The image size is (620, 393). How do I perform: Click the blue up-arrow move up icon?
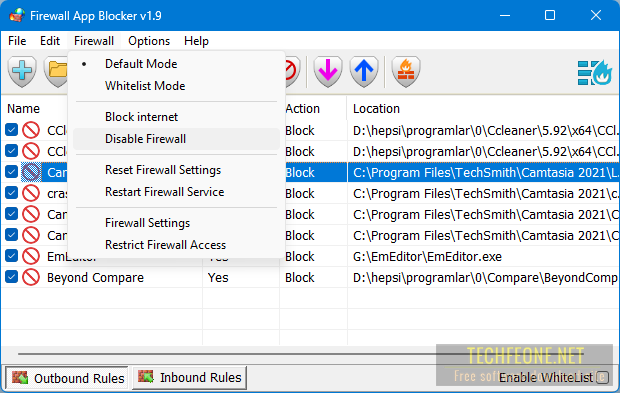(x=364, y=71)
